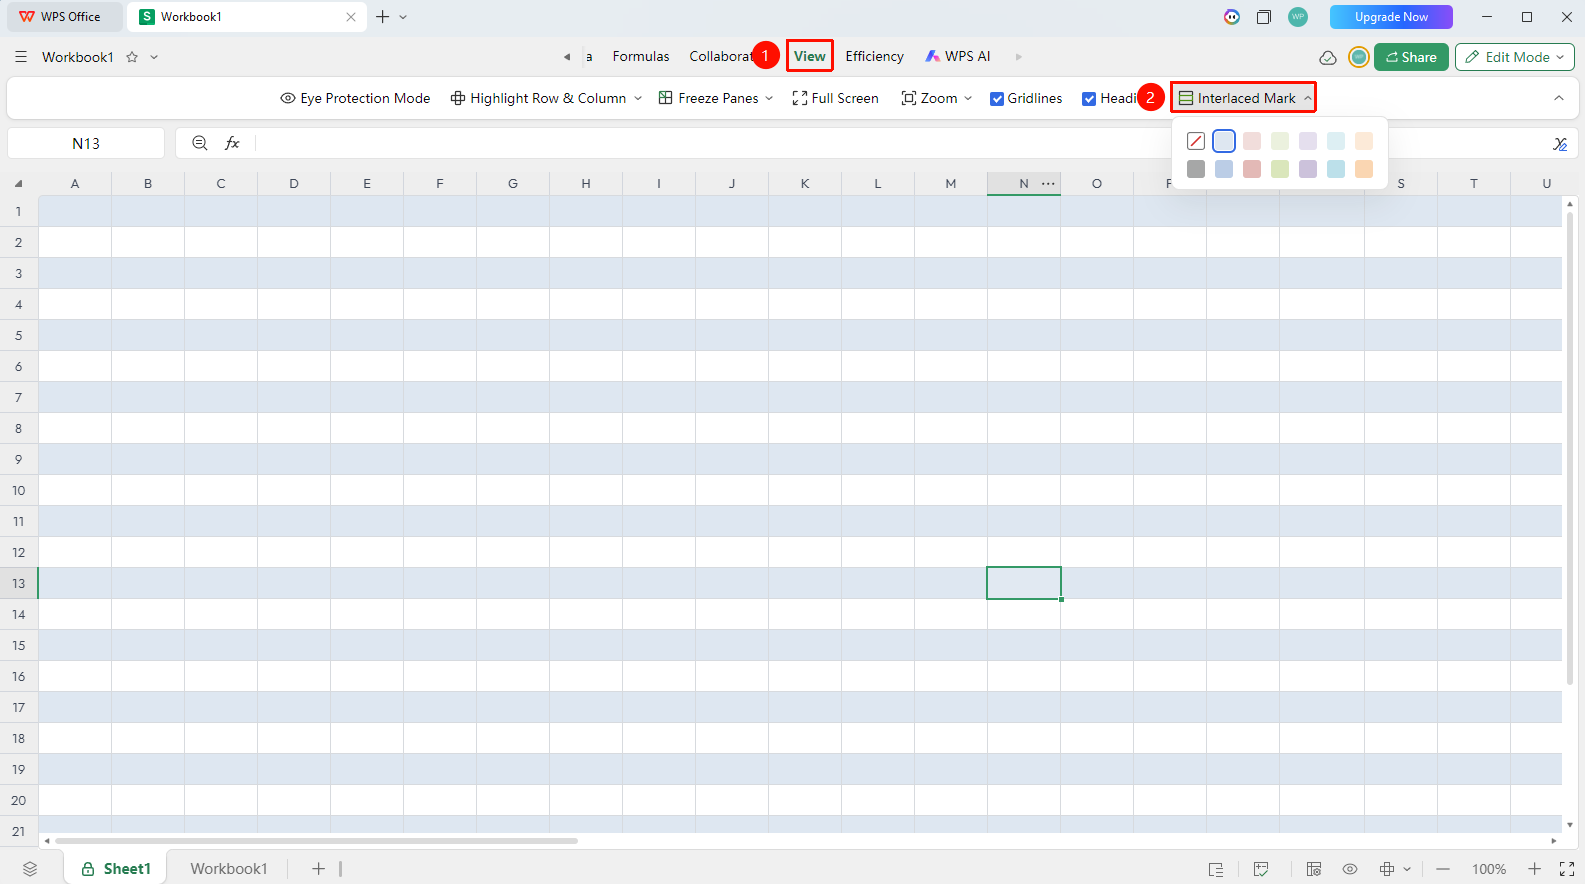Switch to the Efficiency tab

(x=874, y=56)
